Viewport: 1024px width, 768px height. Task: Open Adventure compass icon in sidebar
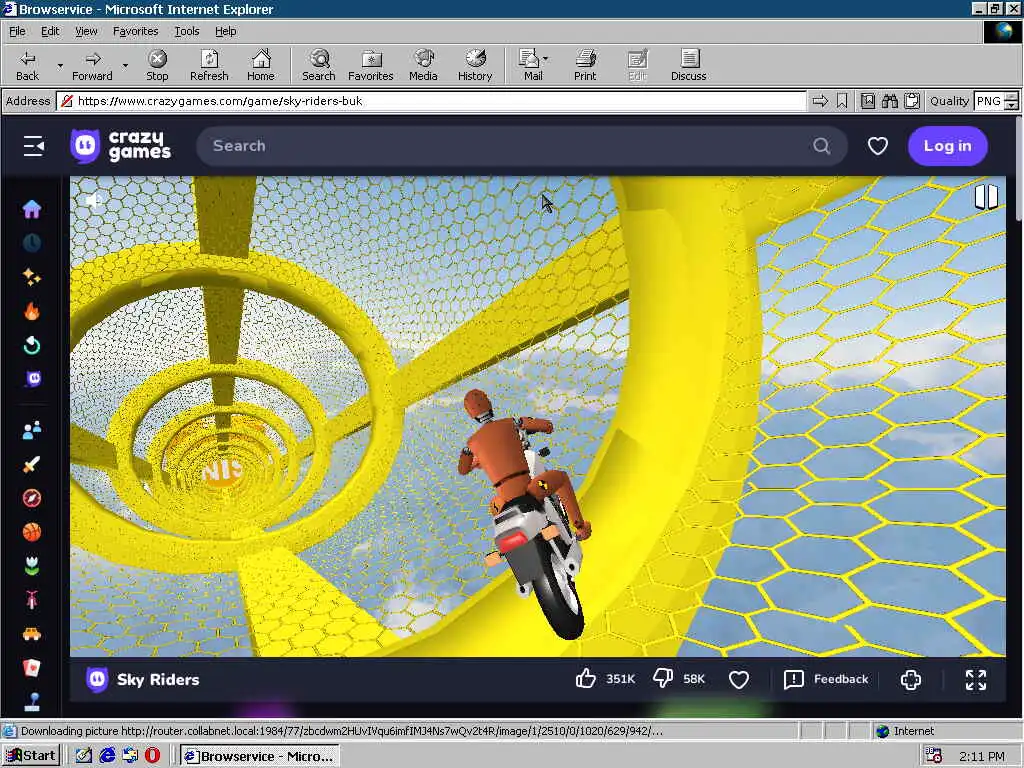(31, 498)
